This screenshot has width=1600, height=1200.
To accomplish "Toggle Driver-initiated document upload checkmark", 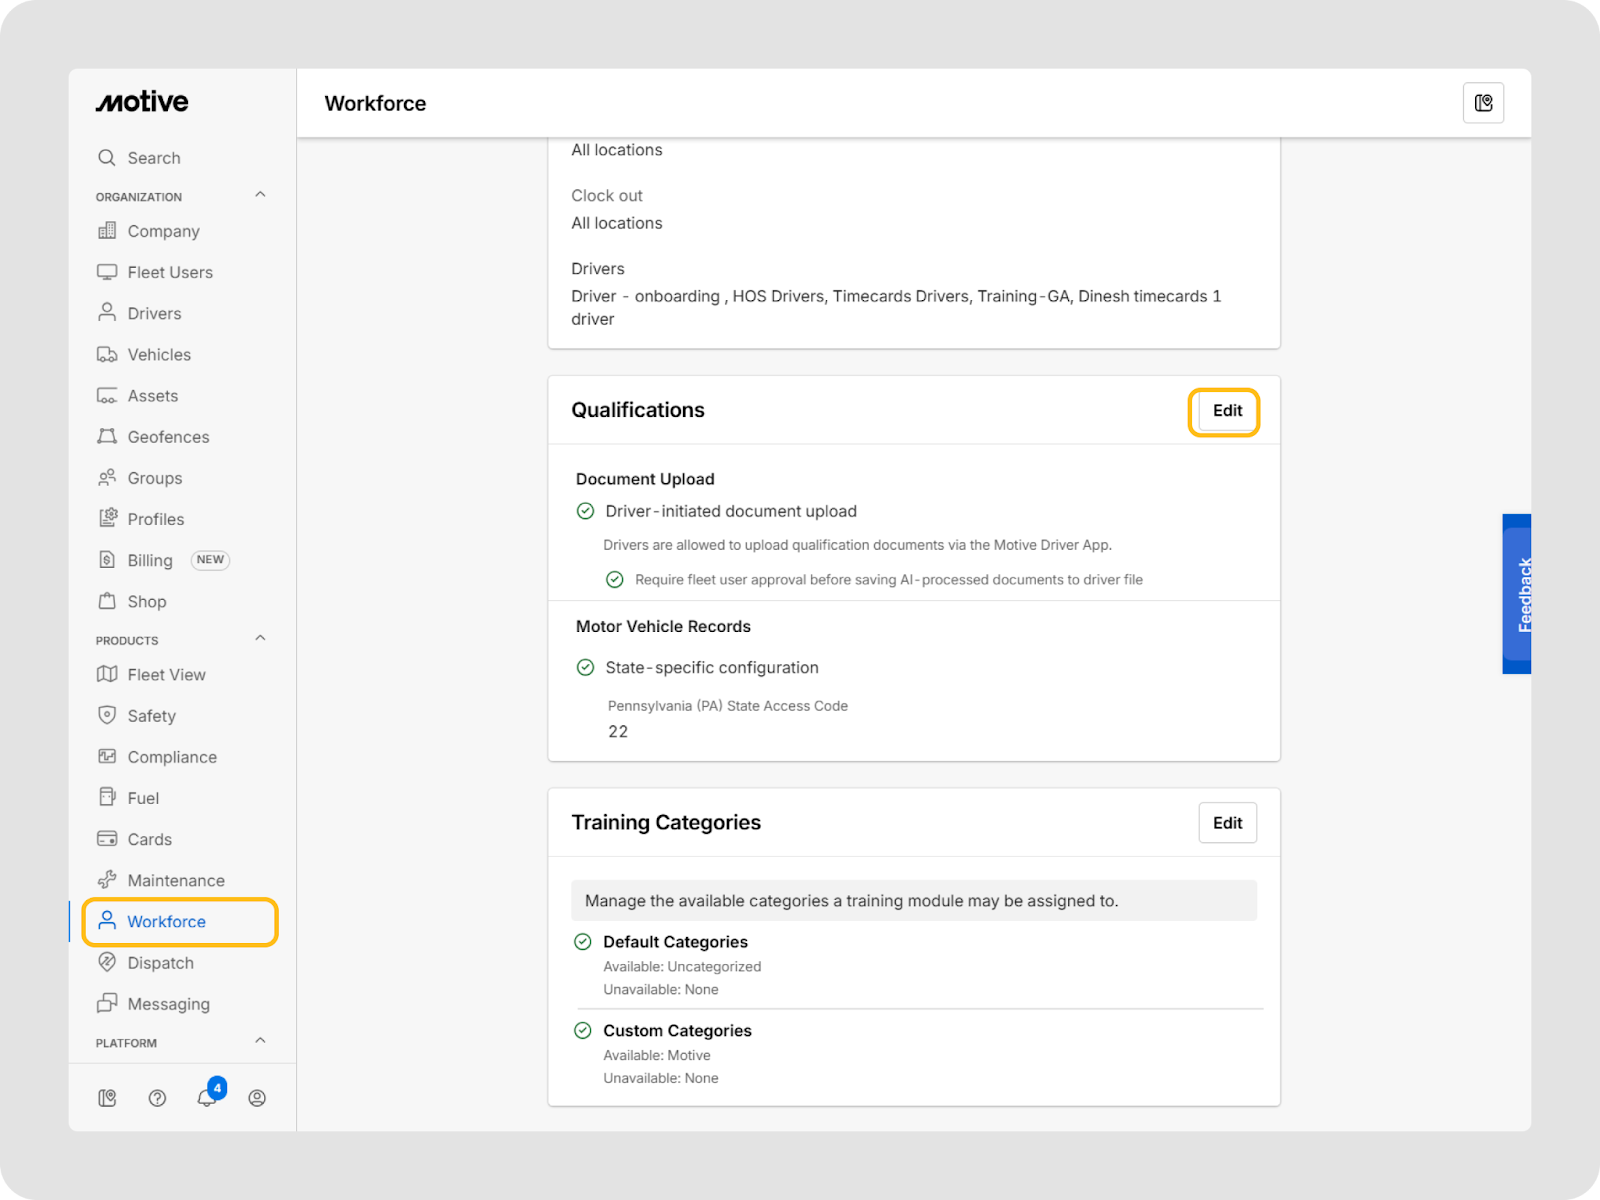I will pyautogui.click(x=586, y=511).
